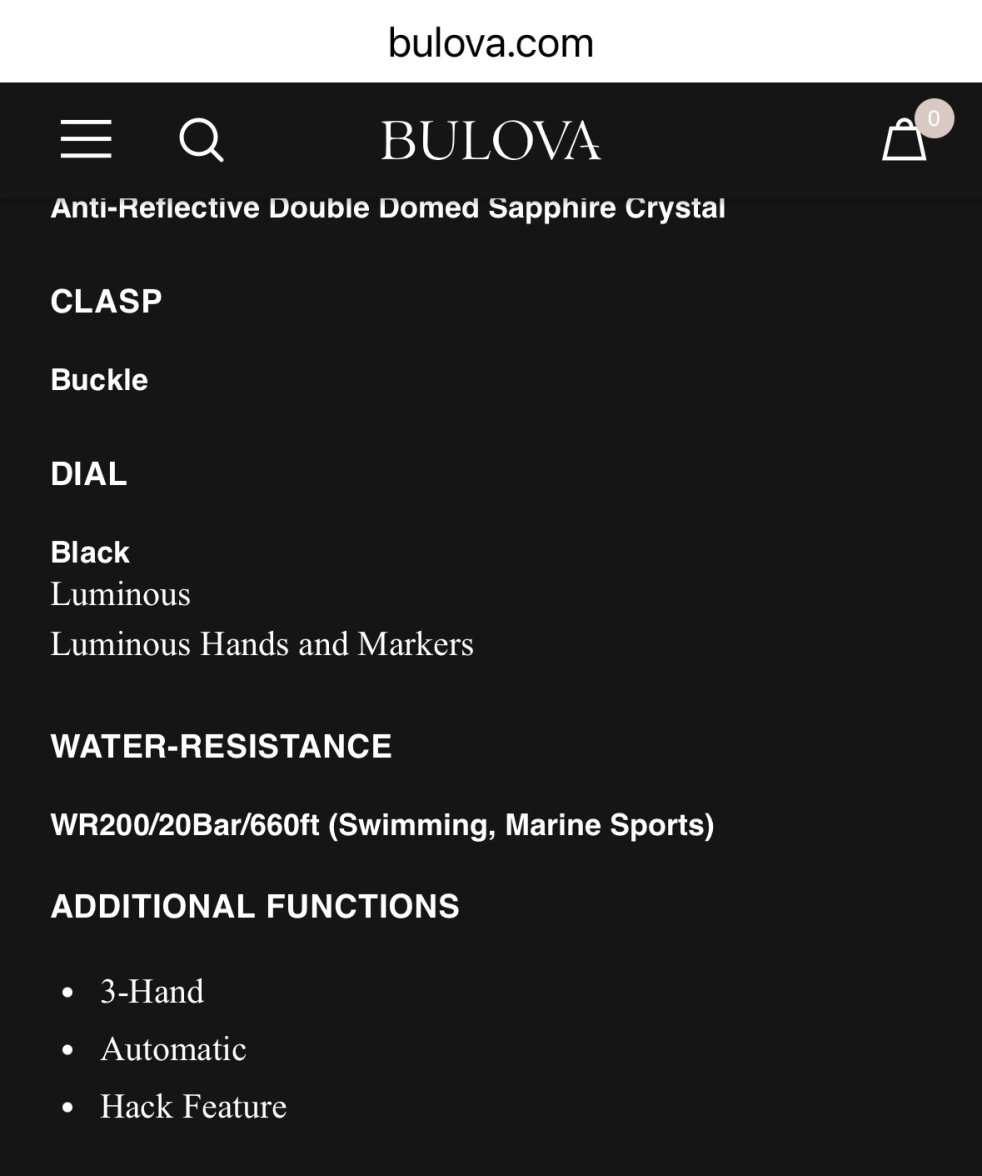The height and width of the screenshot is (1176, 982).
Task: Tap the WATER-RESISTANCE section heading
Action: pyautogui.click(x=221, y=746)
